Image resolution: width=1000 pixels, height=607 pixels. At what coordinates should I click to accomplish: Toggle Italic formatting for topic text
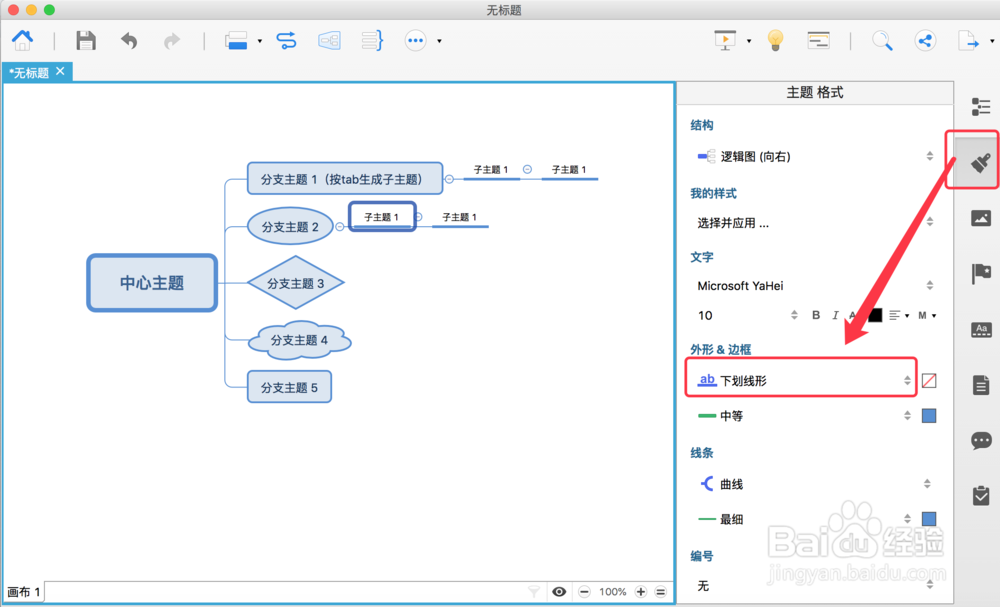pyautogui.click(x=835, y=314)
